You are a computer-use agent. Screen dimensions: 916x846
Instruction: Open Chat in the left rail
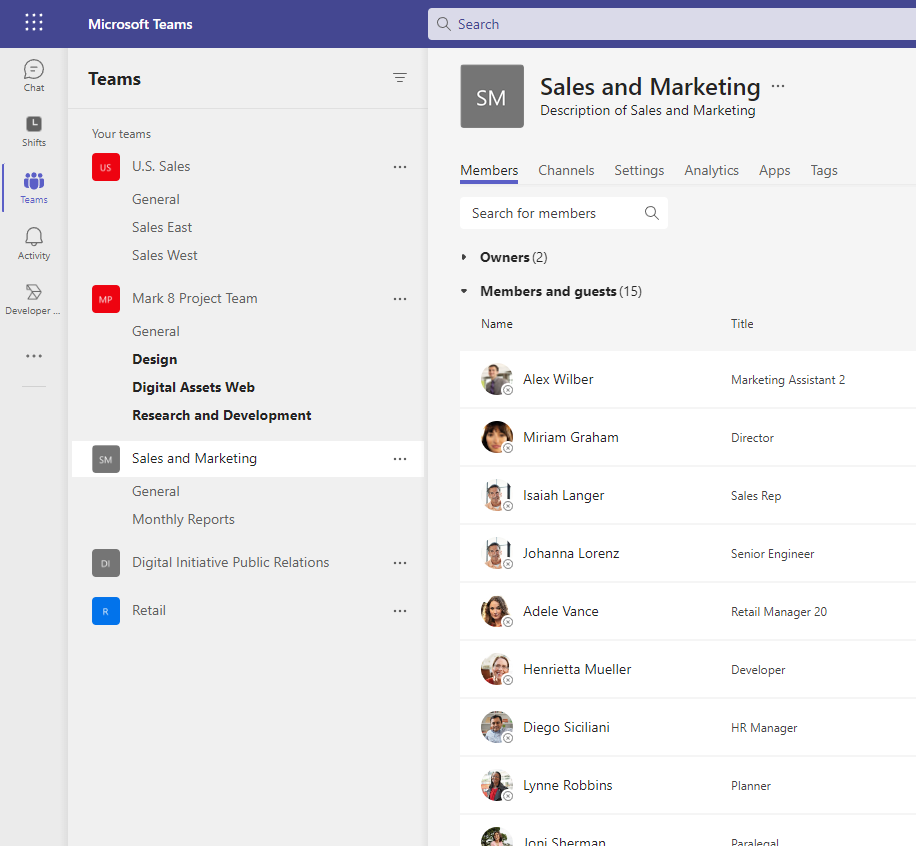click(x=34, y=76)
